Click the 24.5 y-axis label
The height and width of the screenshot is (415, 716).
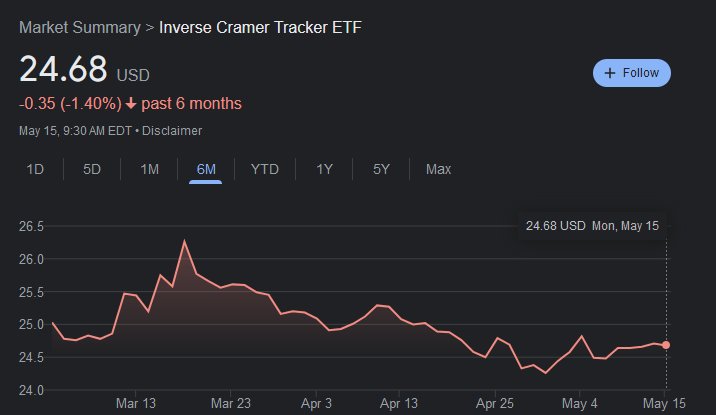coord(31,357)
